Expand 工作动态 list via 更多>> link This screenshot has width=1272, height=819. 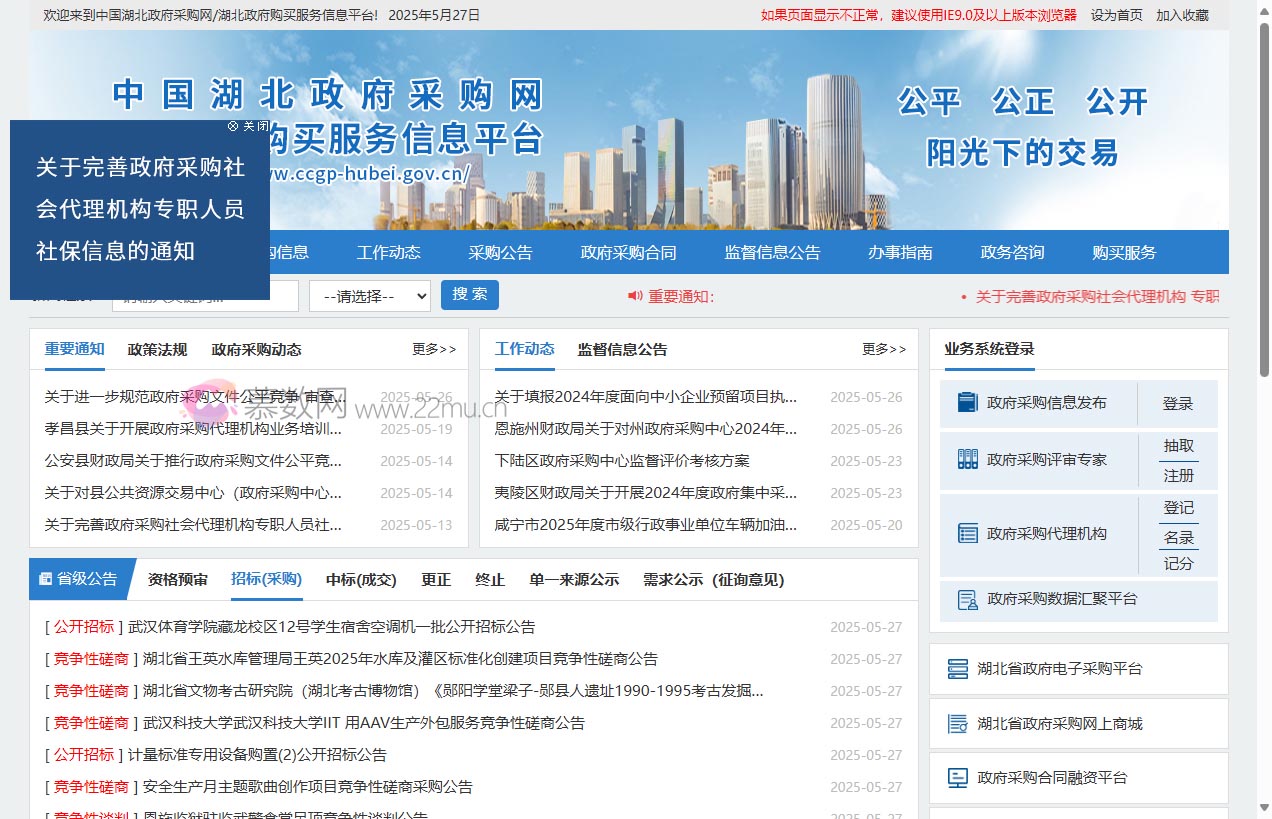[883, 349]
